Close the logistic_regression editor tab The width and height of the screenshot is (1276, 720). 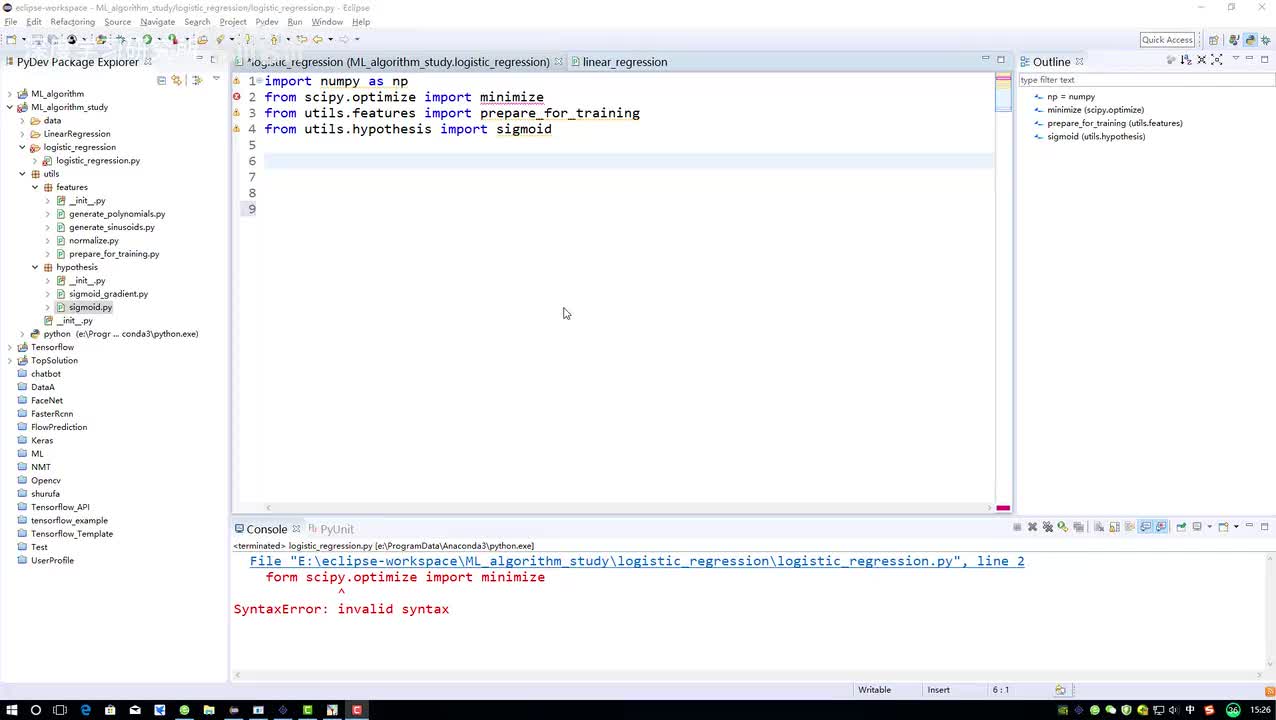[558, 62]
